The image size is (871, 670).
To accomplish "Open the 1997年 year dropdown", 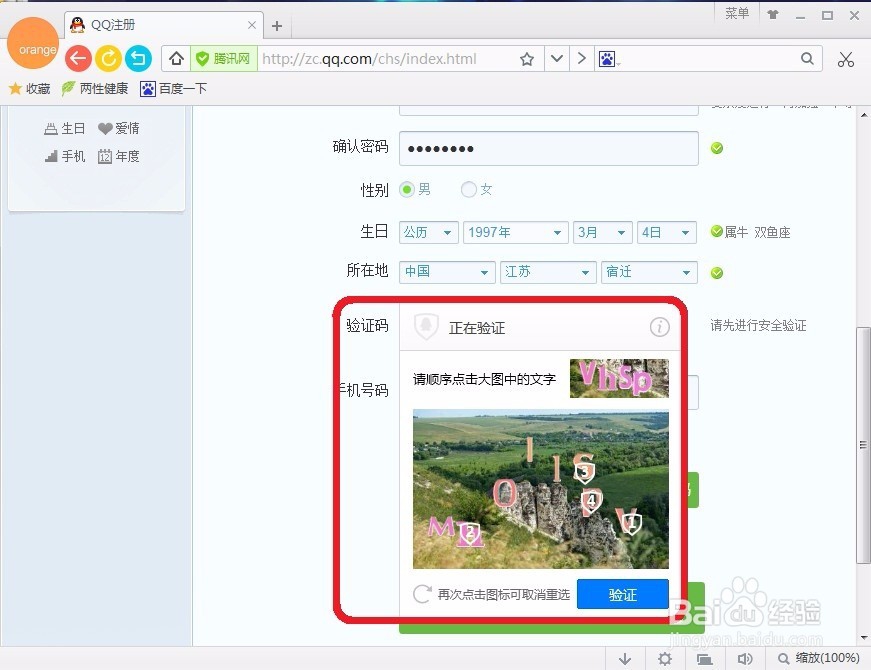I will (x=515, y=232).
